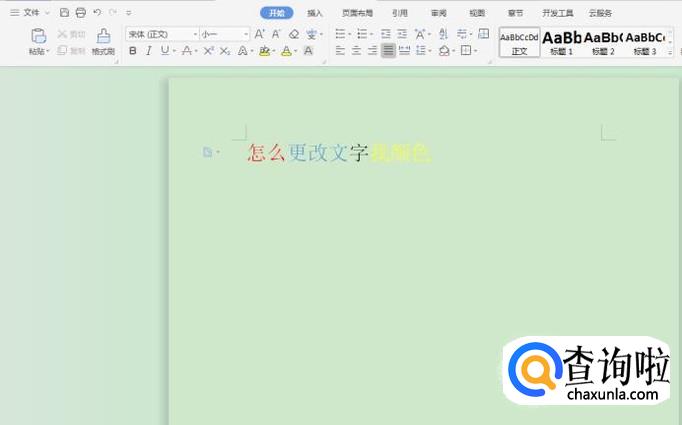The height and width of the screenshot is (425, 682).
Task: Click the yellow text highlight color button
Action: coord(265,51)
